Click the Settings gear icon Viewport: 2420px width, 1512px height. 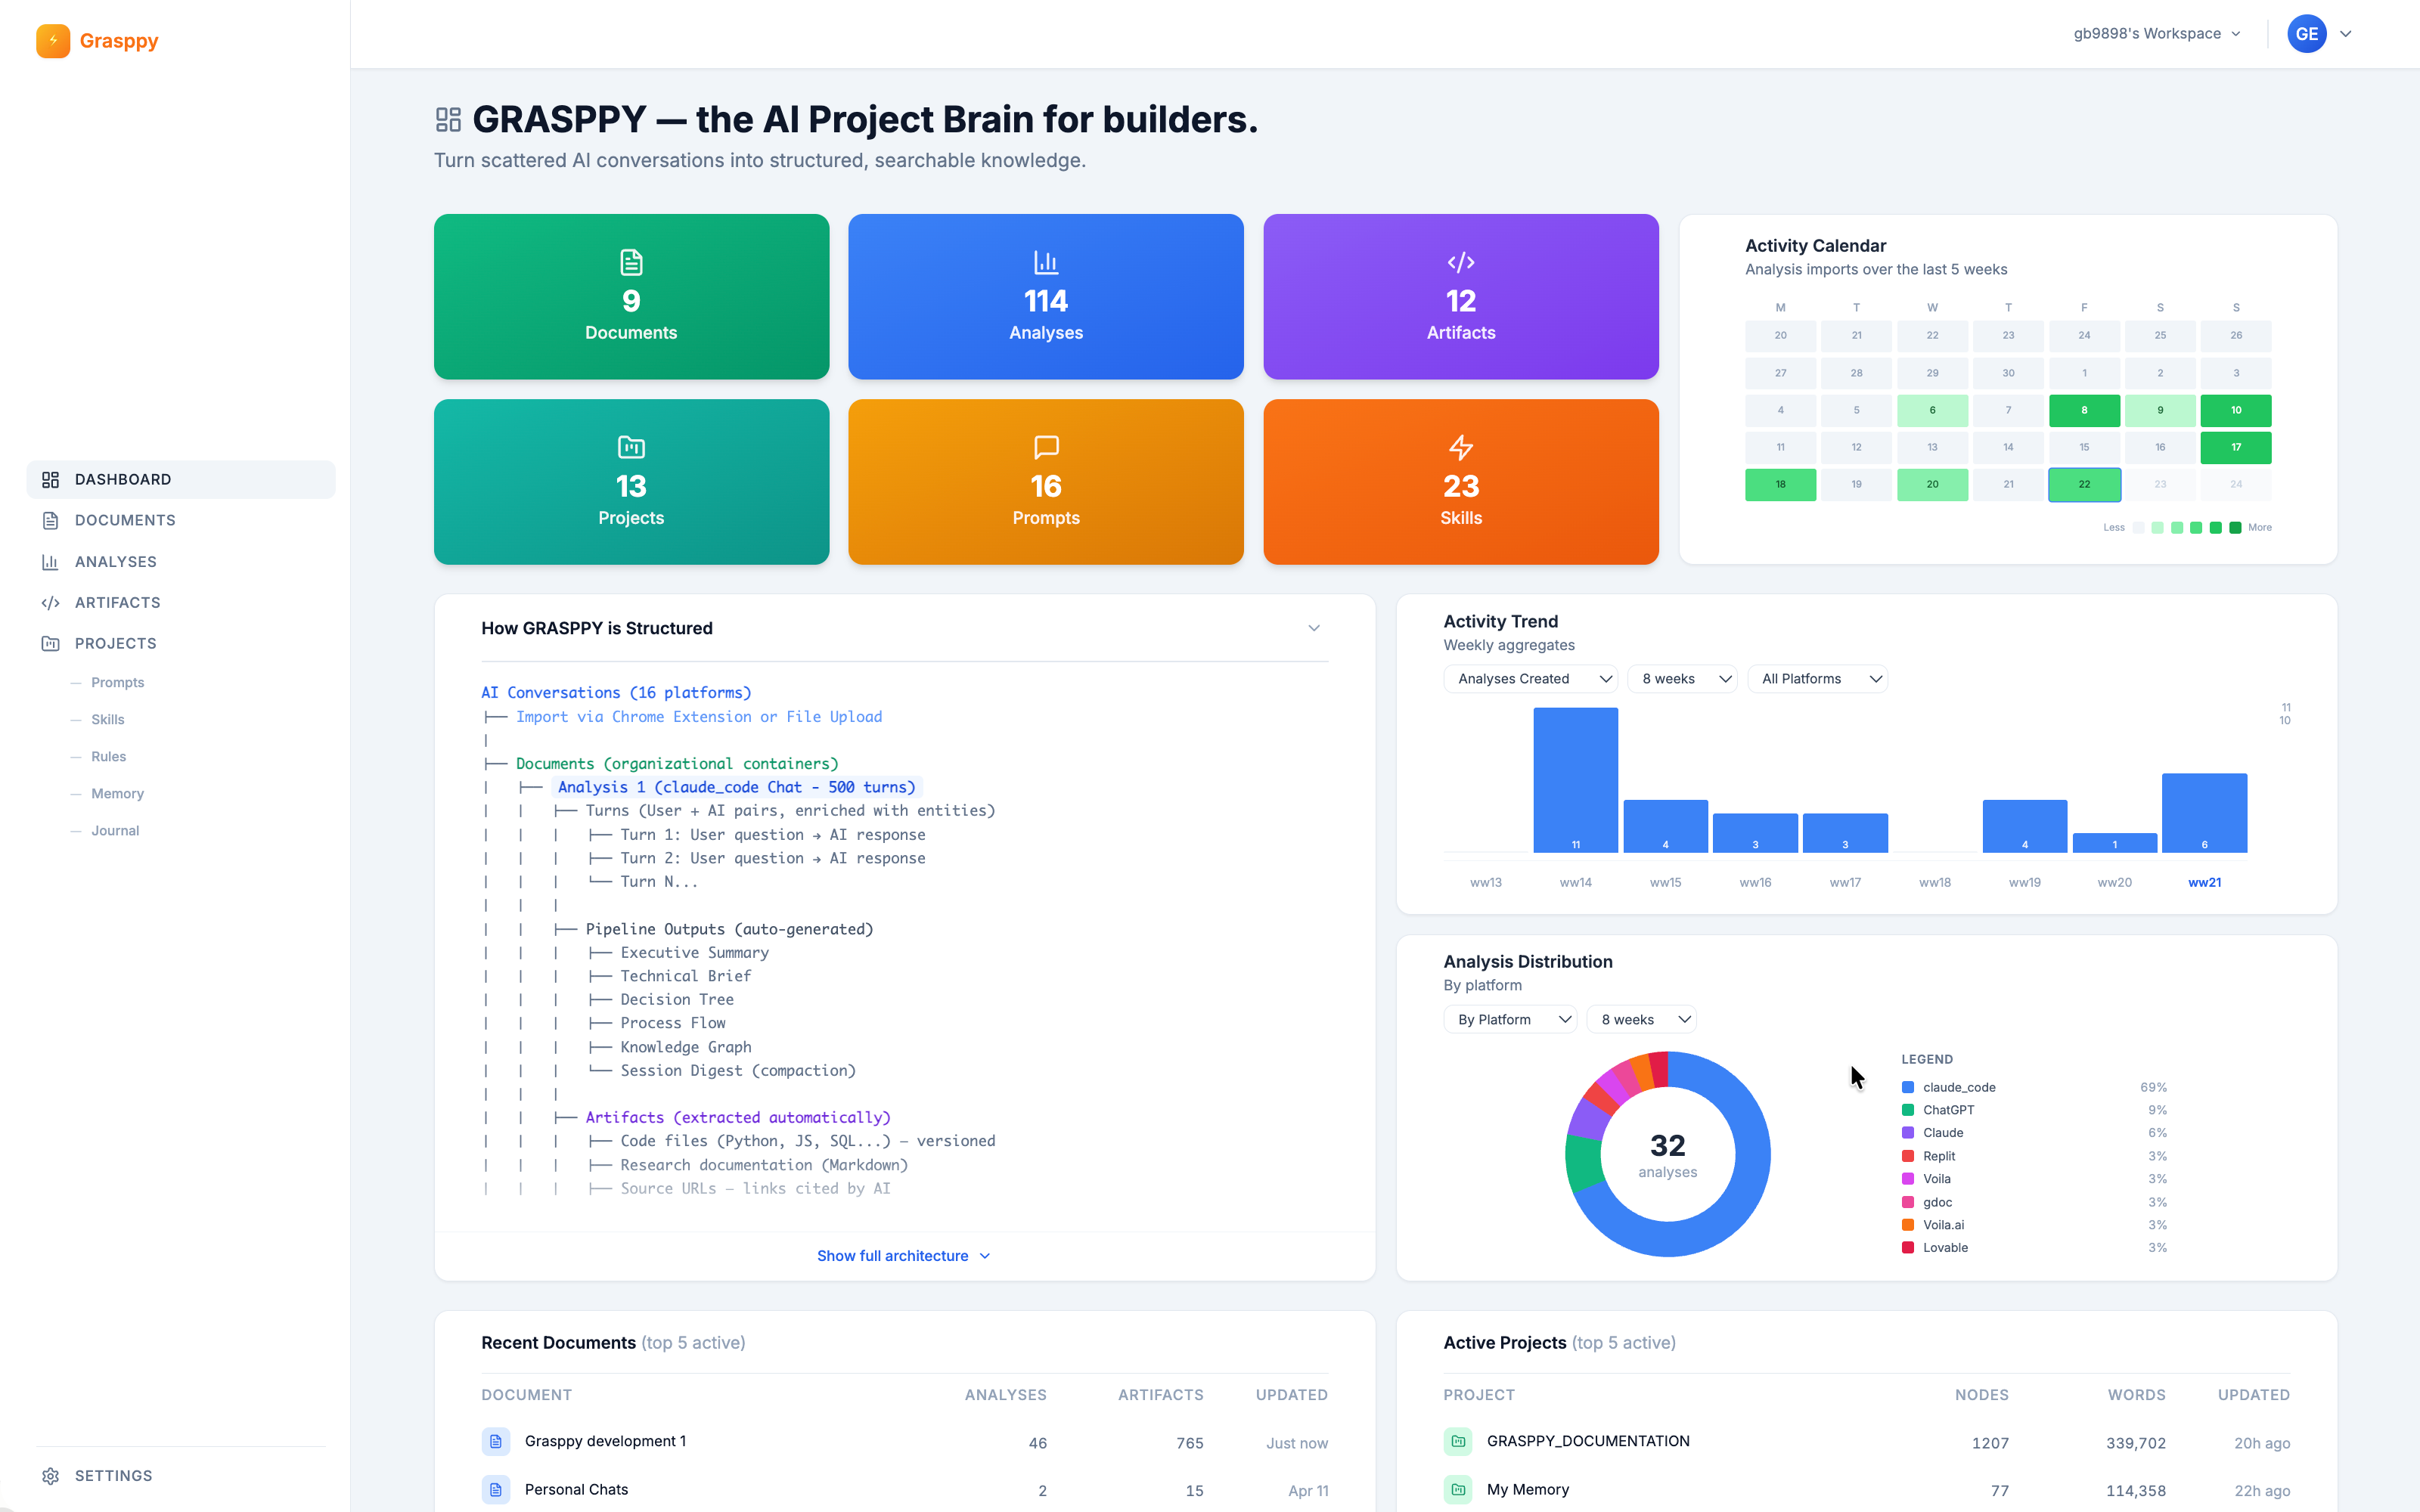click(x=50, y=1476)
